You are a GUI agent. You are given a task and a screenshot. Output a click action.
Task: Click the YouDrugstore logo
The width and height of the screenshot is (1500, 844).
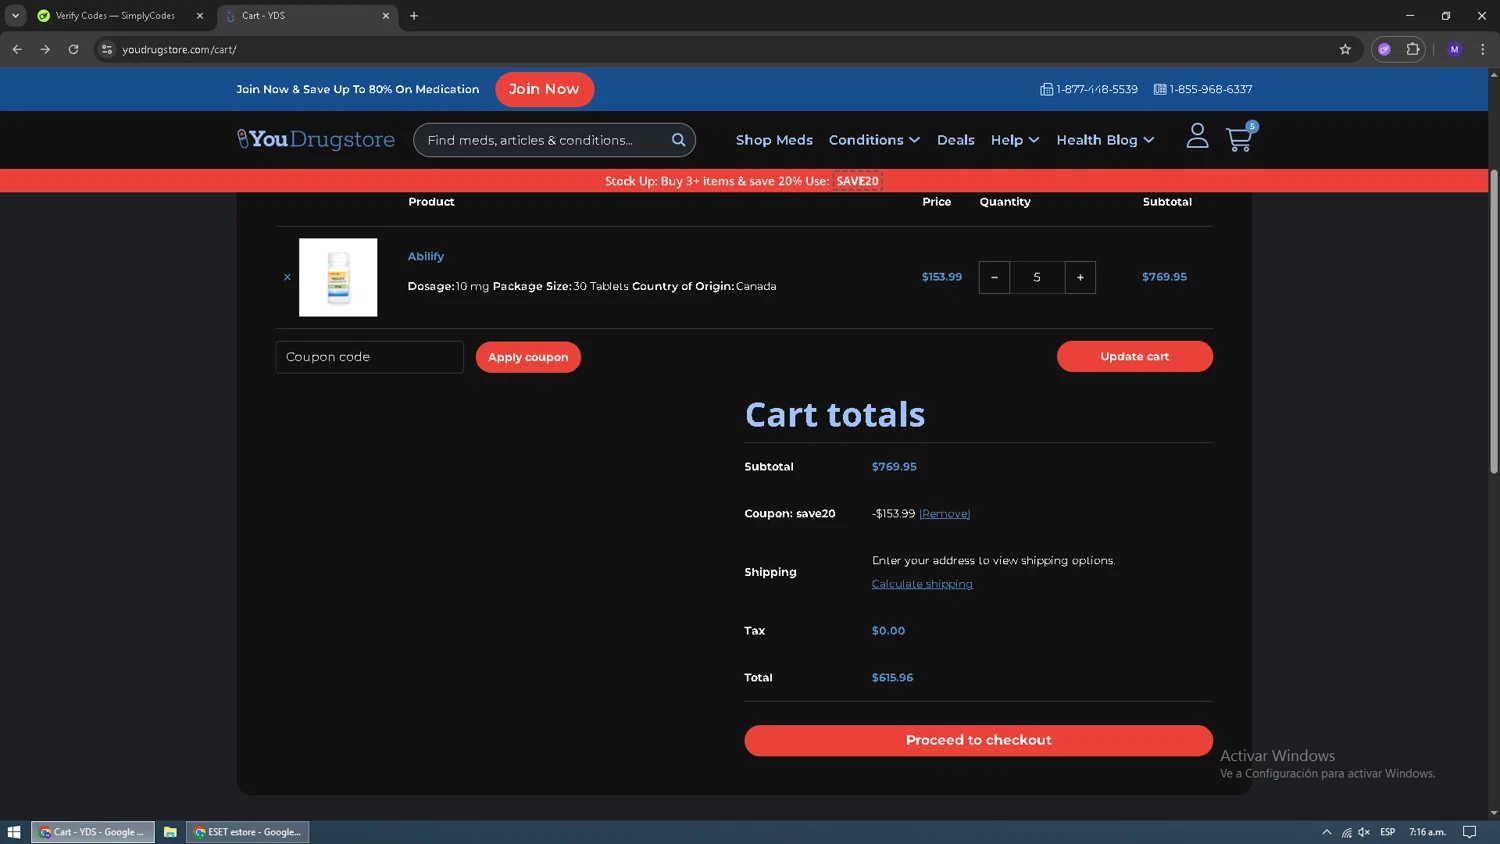coord(315,139)
